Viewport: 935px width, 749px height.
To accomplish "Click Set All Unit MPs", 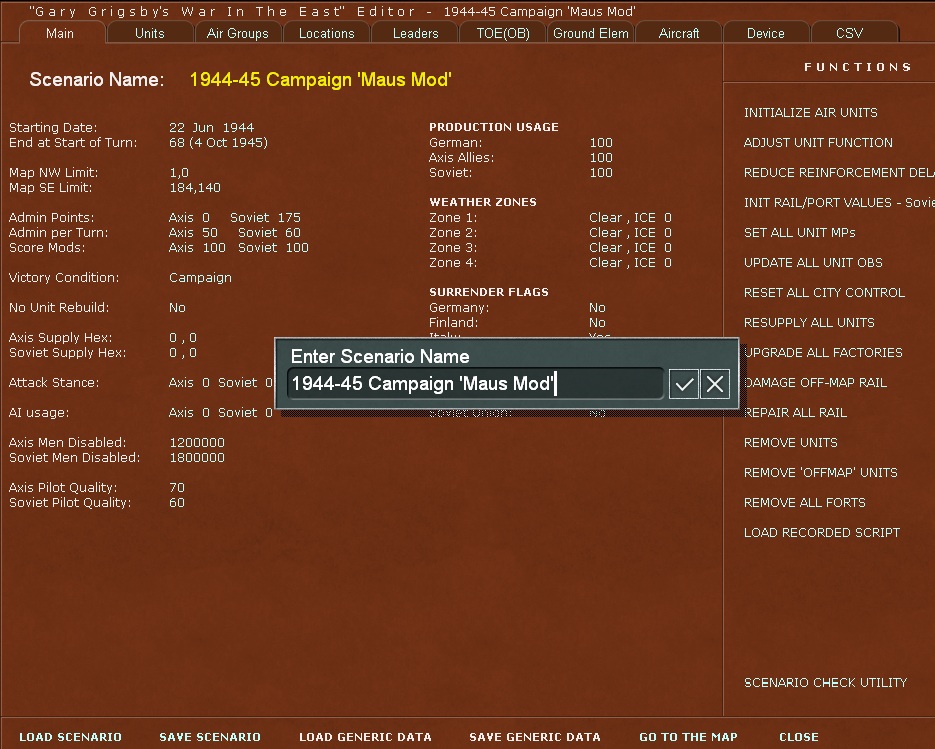I will pos(800,233).
